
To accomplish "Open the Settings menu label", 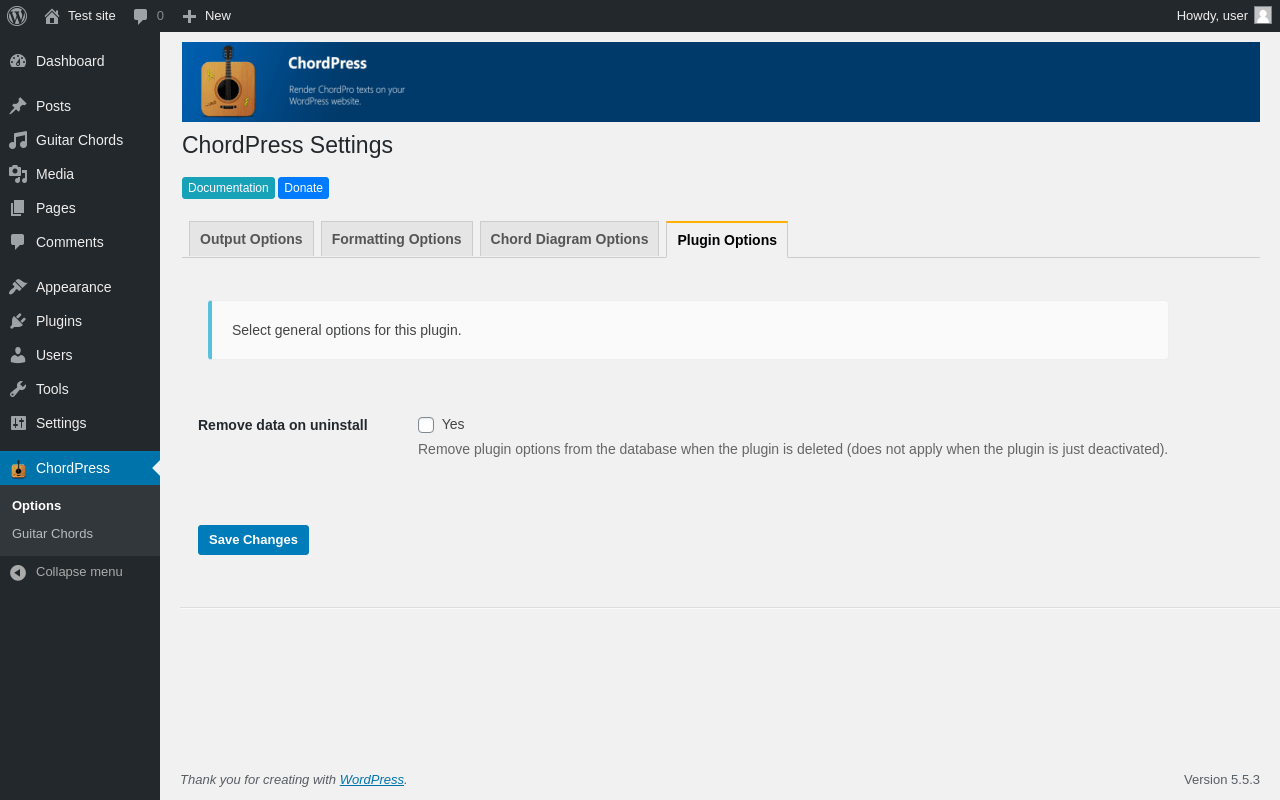I will tap(61, 423).
